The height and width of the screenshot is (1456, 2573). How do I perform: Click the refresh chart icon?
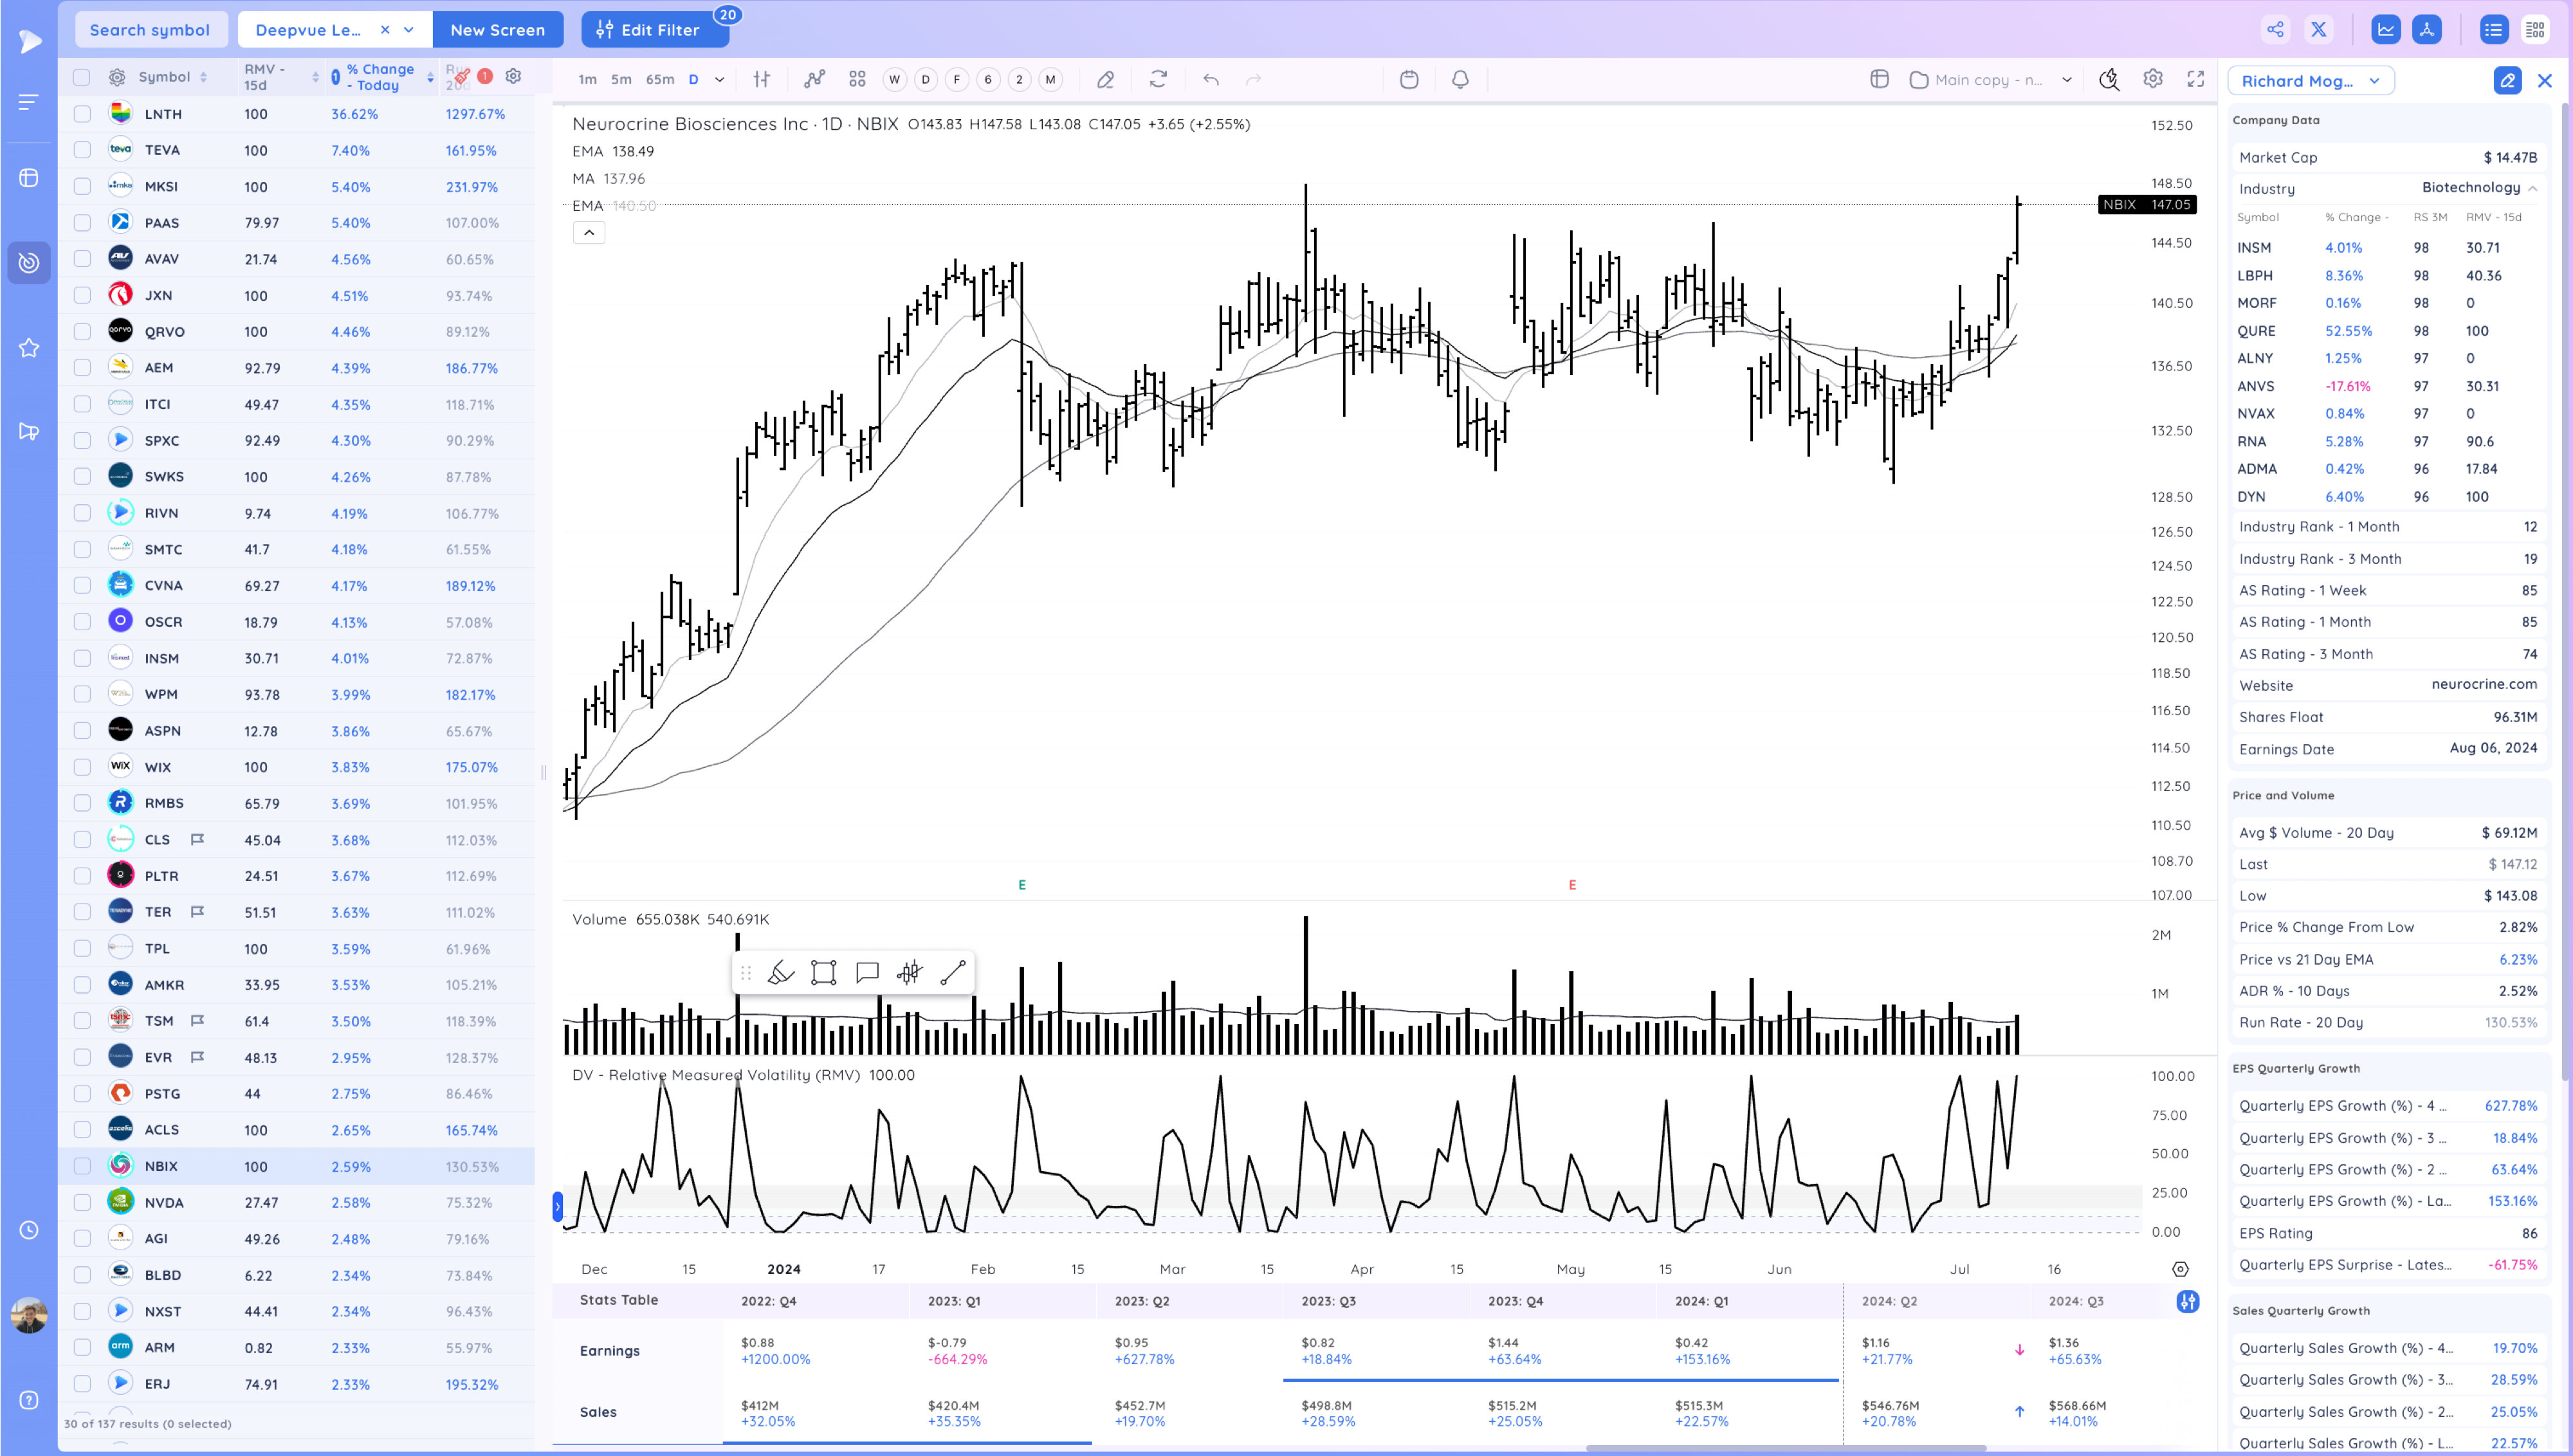click(x=1158, y=79)
